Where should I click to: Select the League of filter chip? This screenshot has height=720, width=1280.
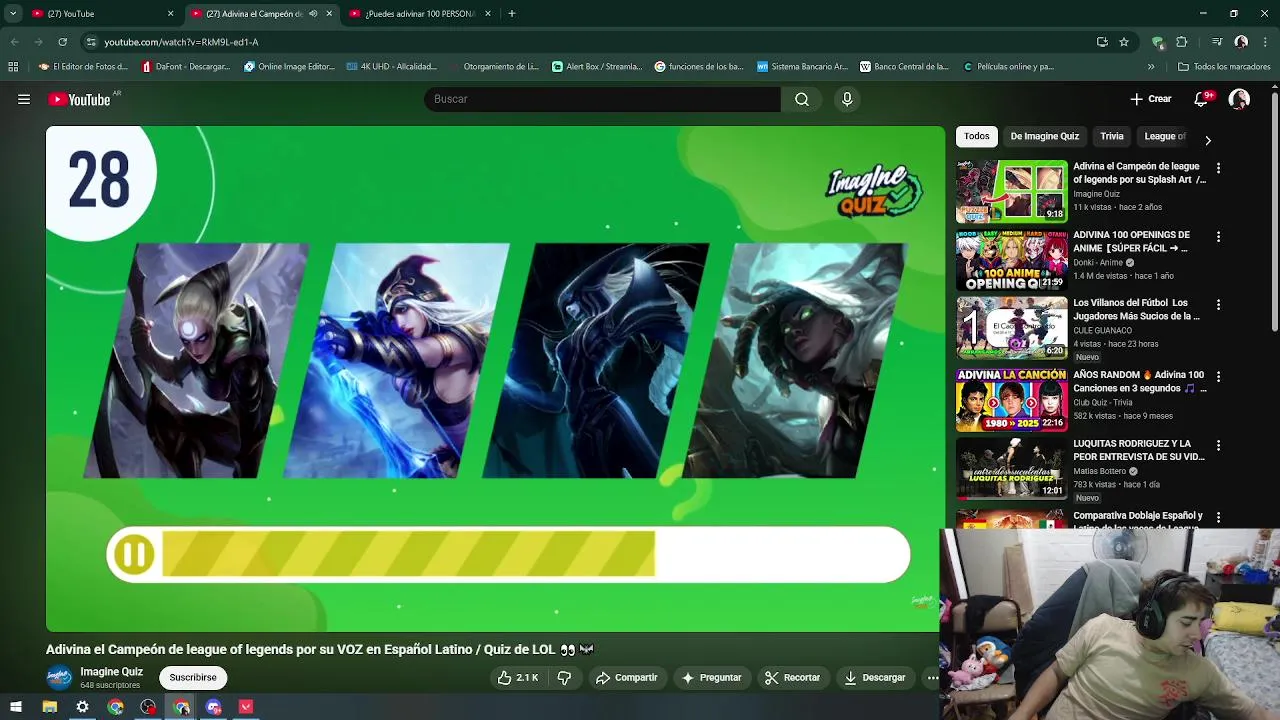coord(1165,137)
